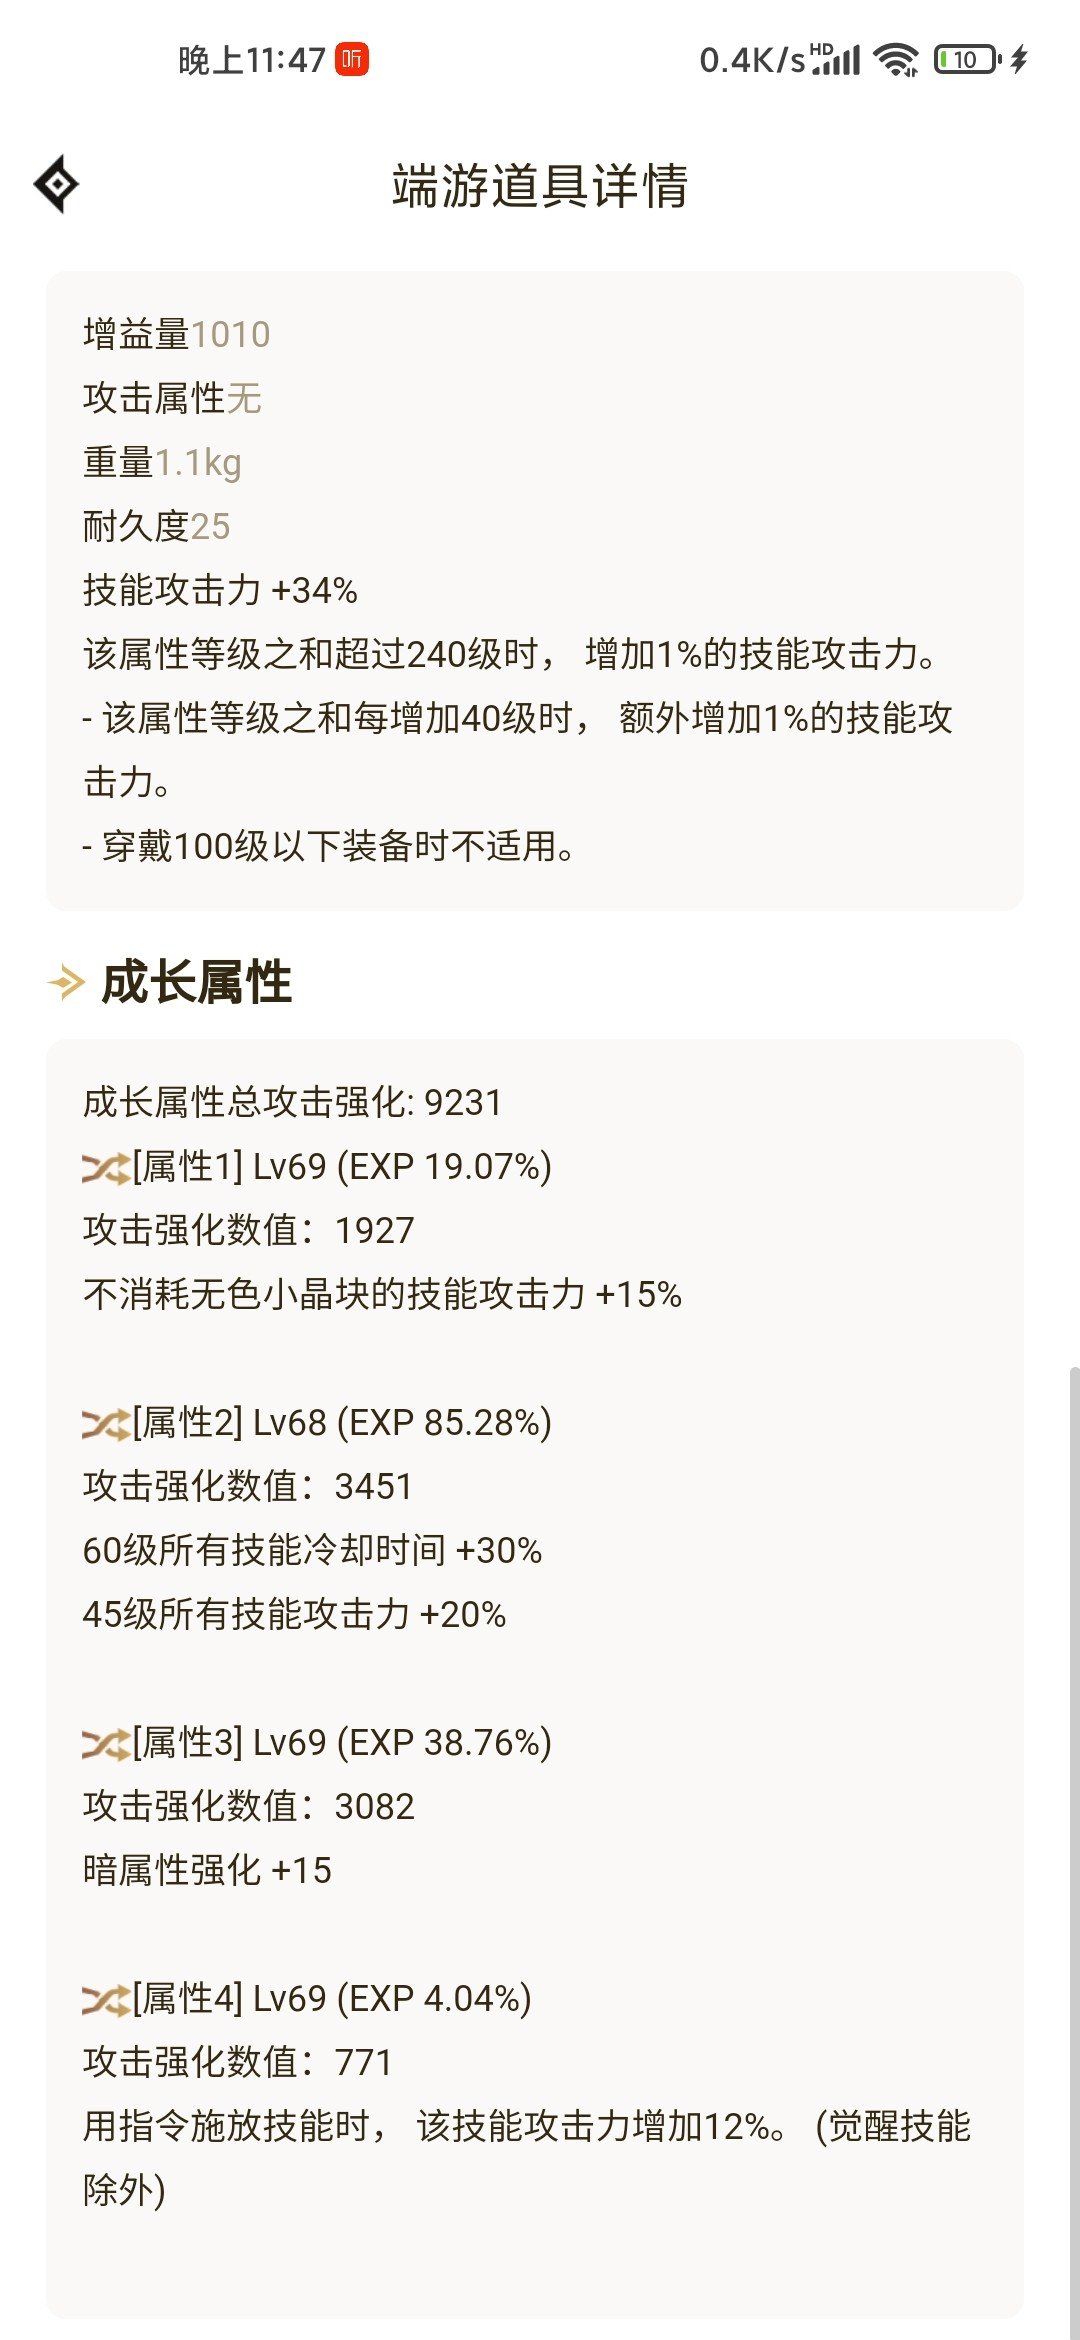Tap the 技能攻击力 +34% text line
Viewport: 1080px width, 2340px height.
tap(220, 590)
